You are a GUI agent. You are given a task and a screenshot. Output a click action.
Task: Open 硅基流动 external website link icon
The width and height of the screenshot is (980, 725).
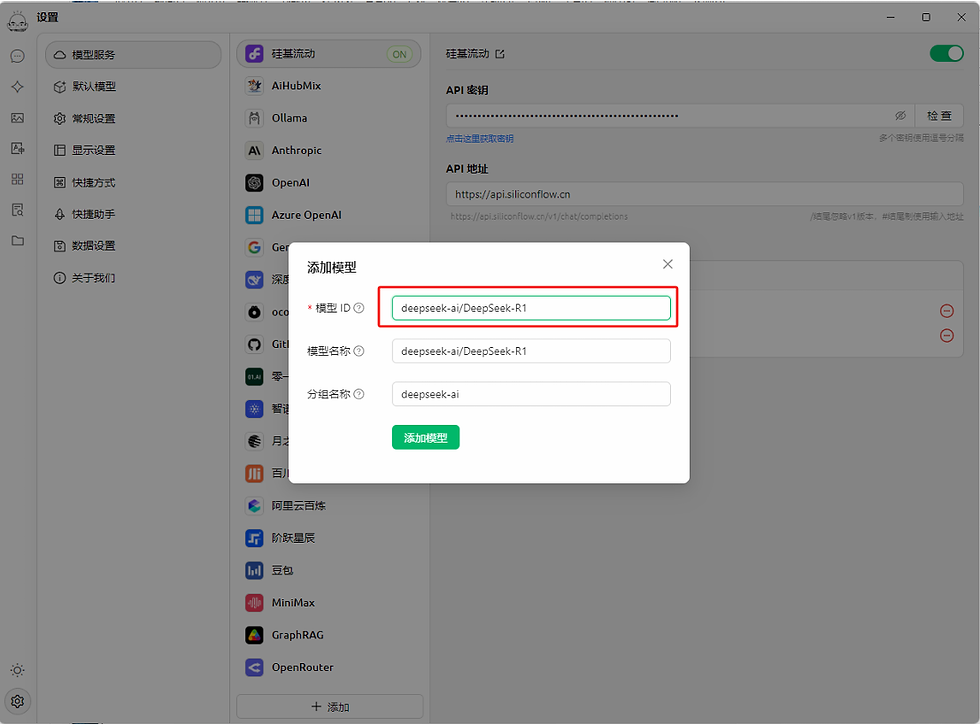500,54
